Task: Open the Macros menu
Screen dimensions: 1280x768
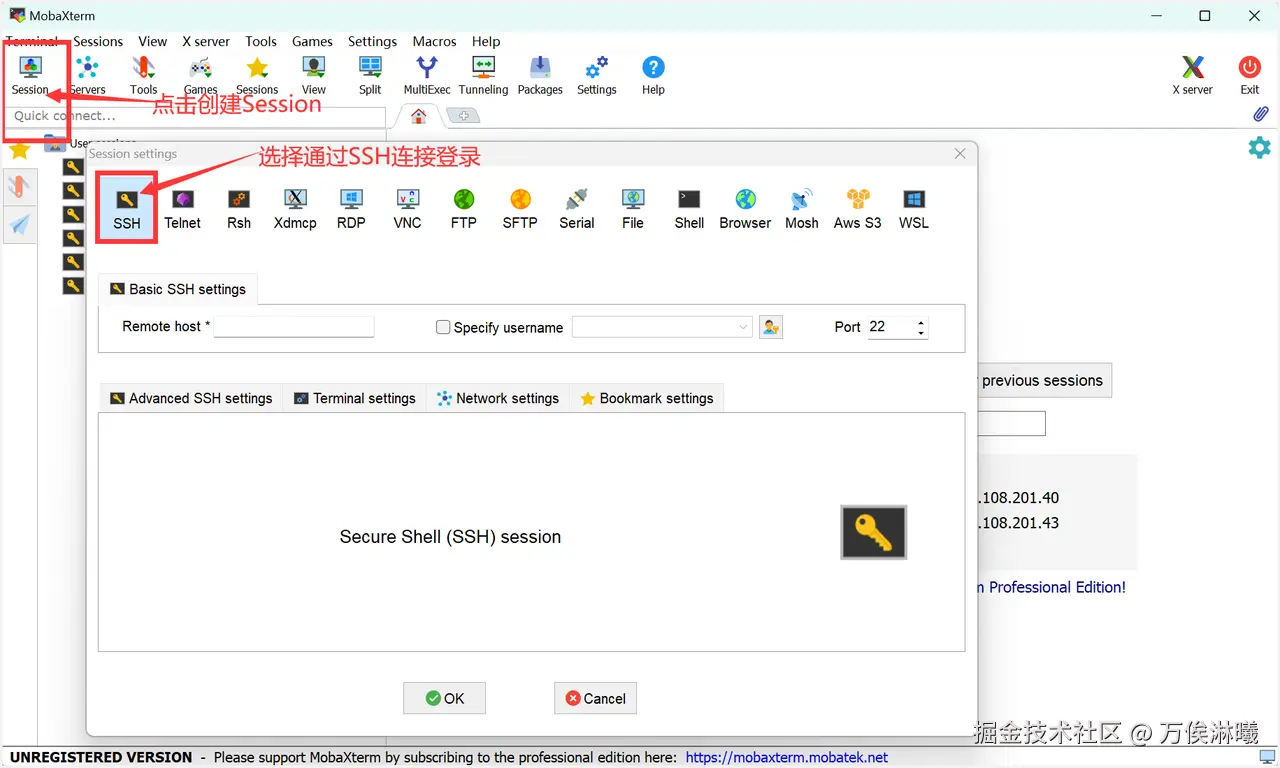Action: click(435, 41)
